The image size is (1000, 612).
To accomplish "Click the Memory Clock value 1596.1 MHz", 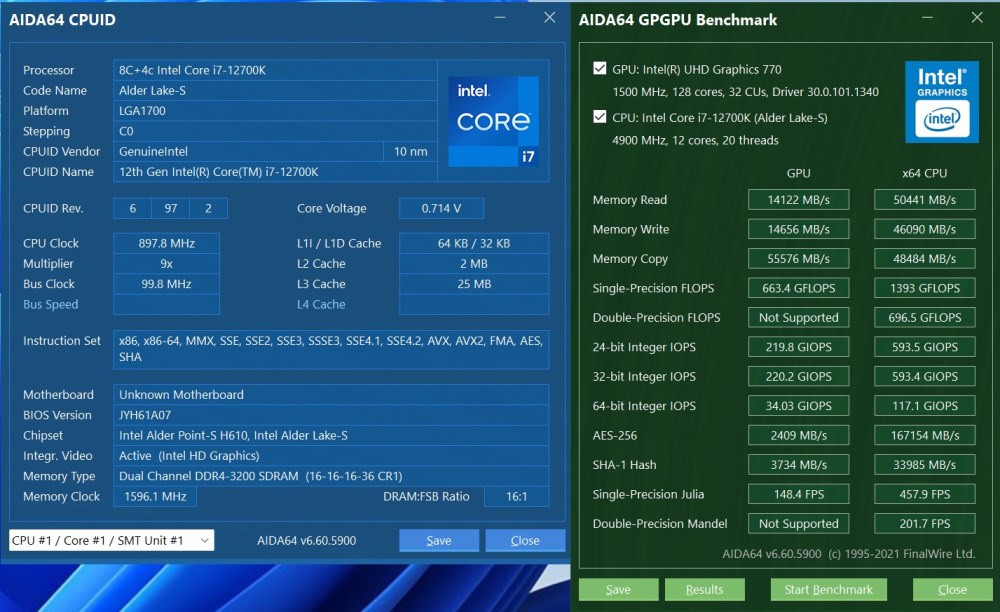I will (x=155, y=497).
